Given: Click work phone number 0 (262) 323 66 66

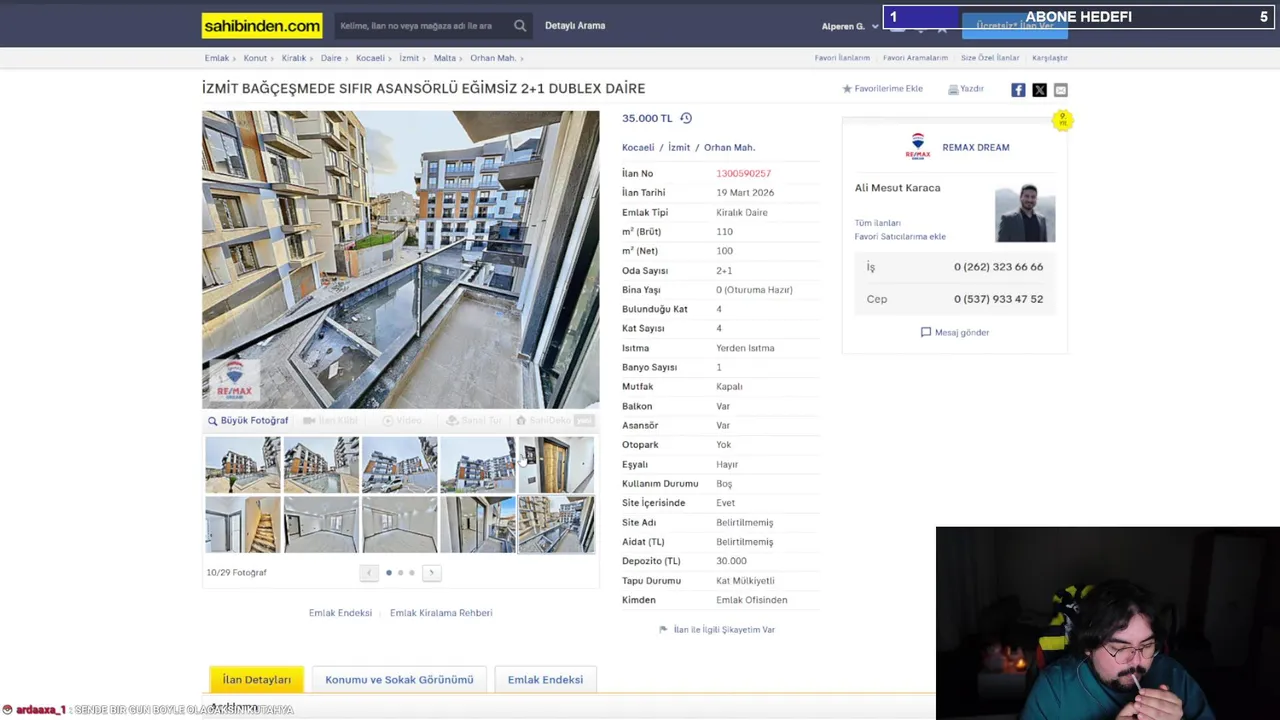Looking at the screenshot, I should click(998, 267).
